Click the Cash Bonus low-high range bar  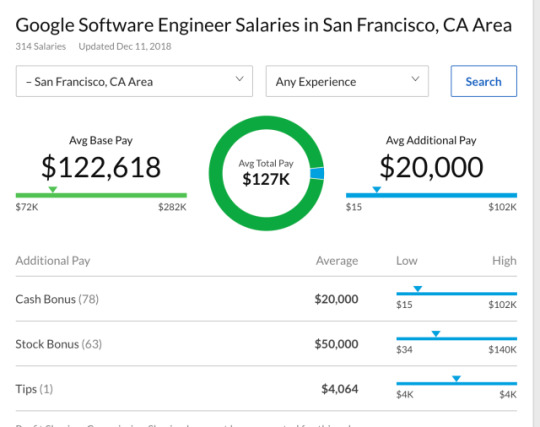point(457,294)
